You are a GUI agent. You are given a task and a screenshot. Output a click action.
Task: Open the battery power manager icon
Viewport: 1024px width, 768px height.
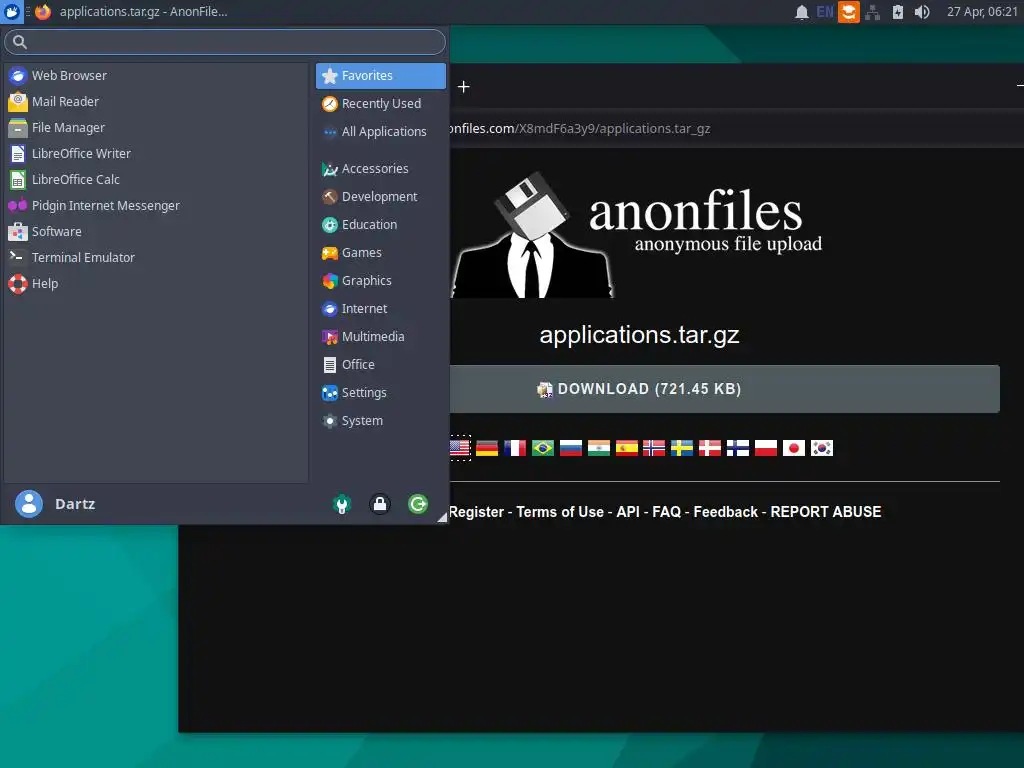(x=897, y=12)
